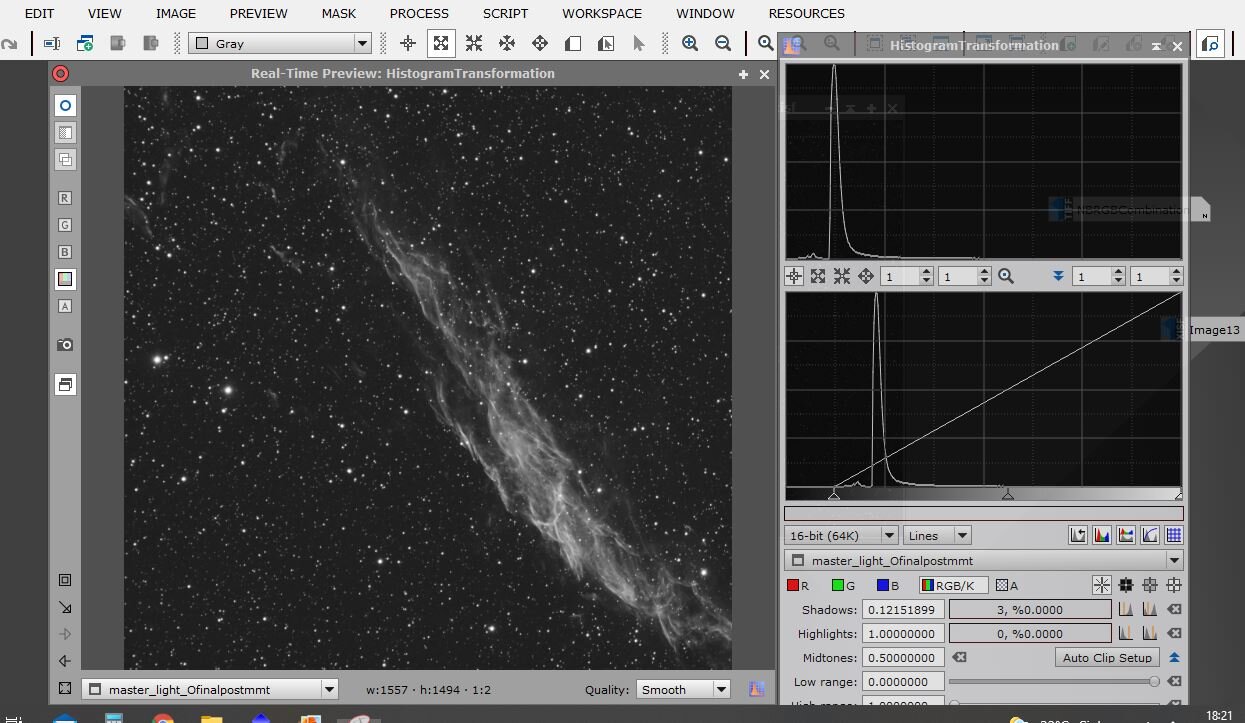The width and height of the screenshot is (1245, 723).
Task: Click the histogram zoom magnifier icon
Action: (x=1006, y=276)
